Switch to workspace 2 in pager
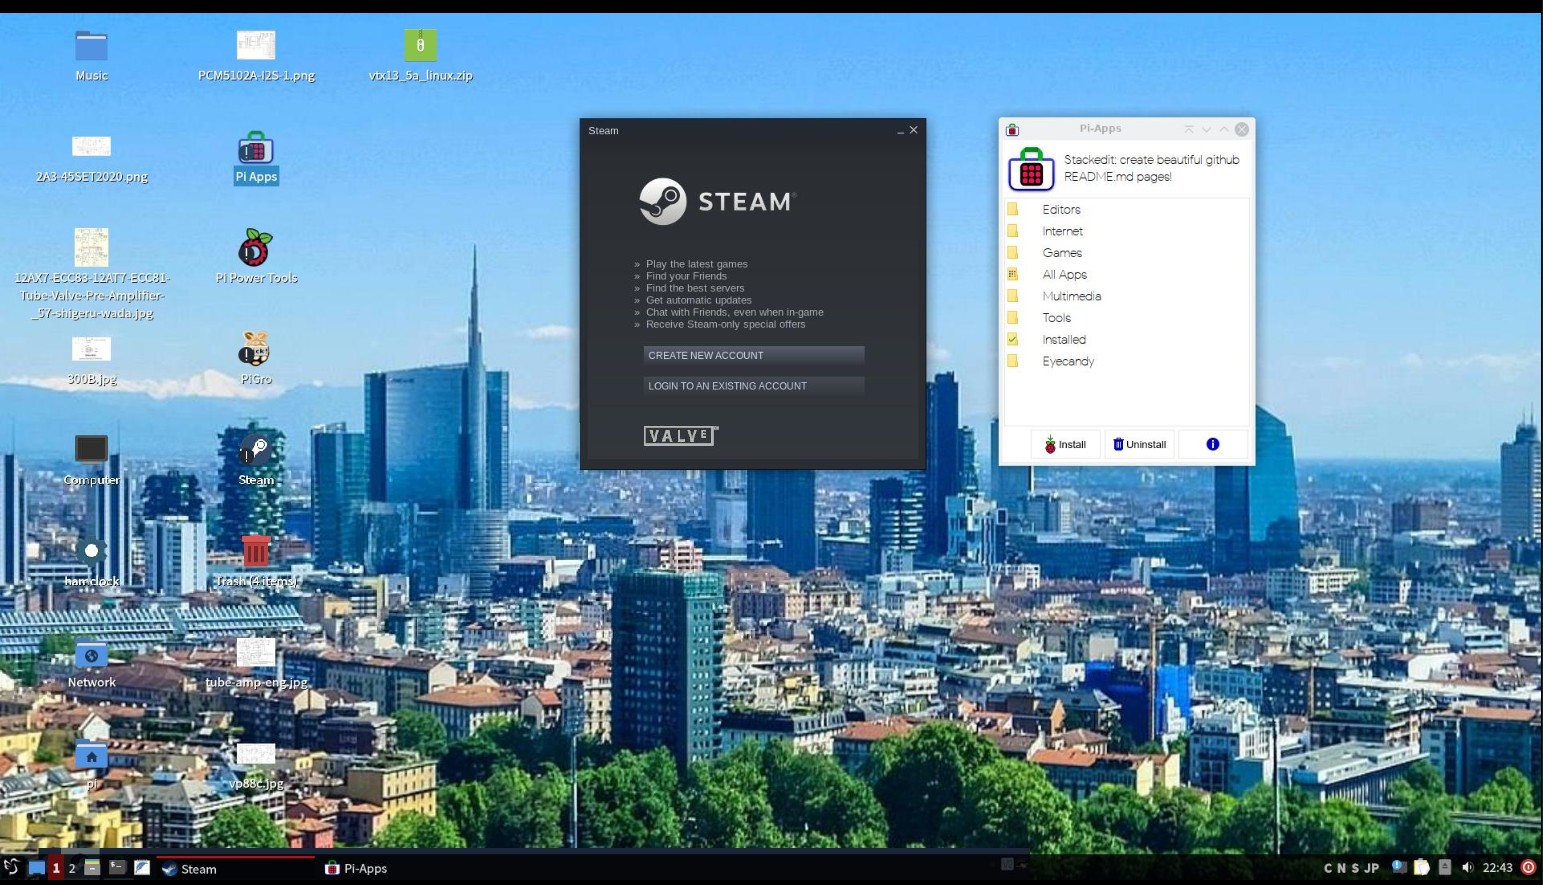 tap(72, 868)
